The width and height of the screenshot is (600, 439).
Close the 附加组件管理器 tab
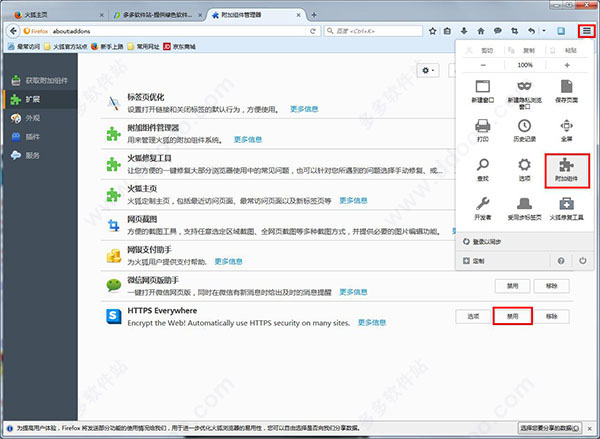click(x=298, y=15)
